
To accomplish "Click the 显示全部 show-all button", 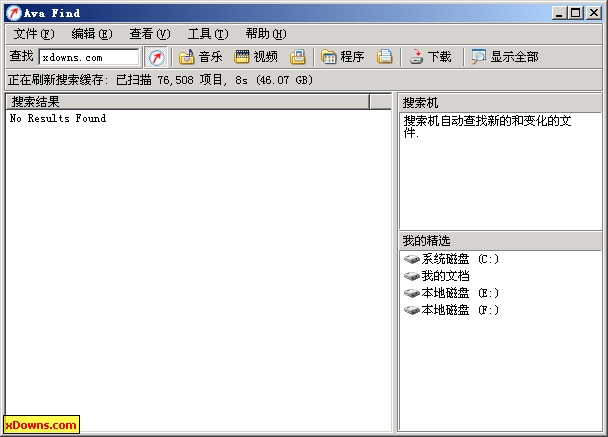I will (505, 57).
